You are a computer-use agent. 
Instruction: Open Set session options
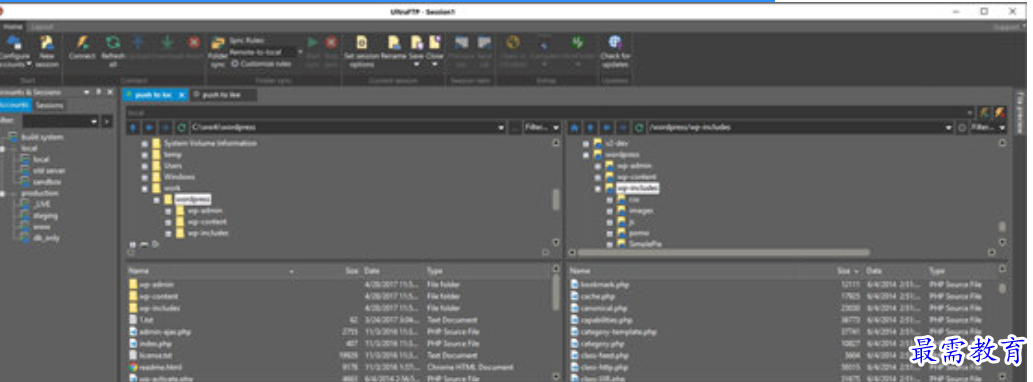(x=362, y=51)
